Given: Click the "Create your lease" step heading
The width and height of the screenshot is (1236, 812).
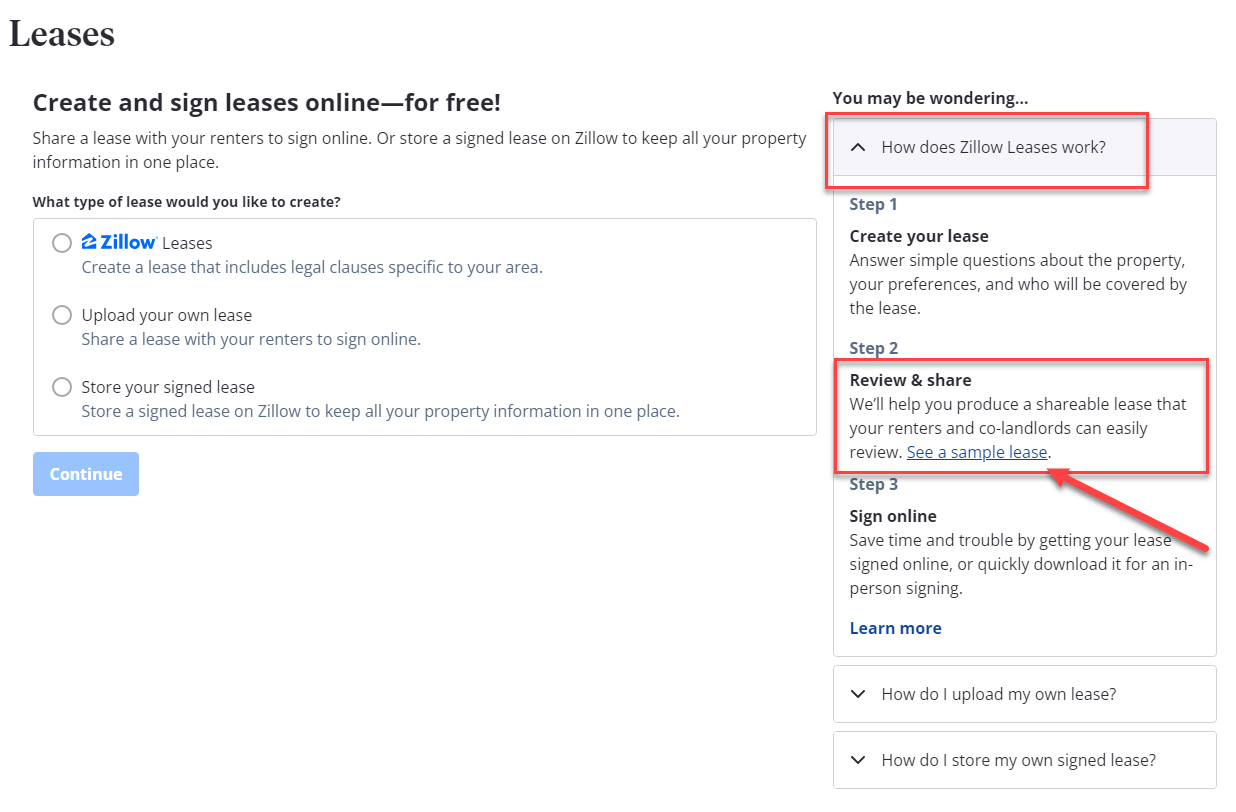Looking at the screenshot, I should coord(919,236).
